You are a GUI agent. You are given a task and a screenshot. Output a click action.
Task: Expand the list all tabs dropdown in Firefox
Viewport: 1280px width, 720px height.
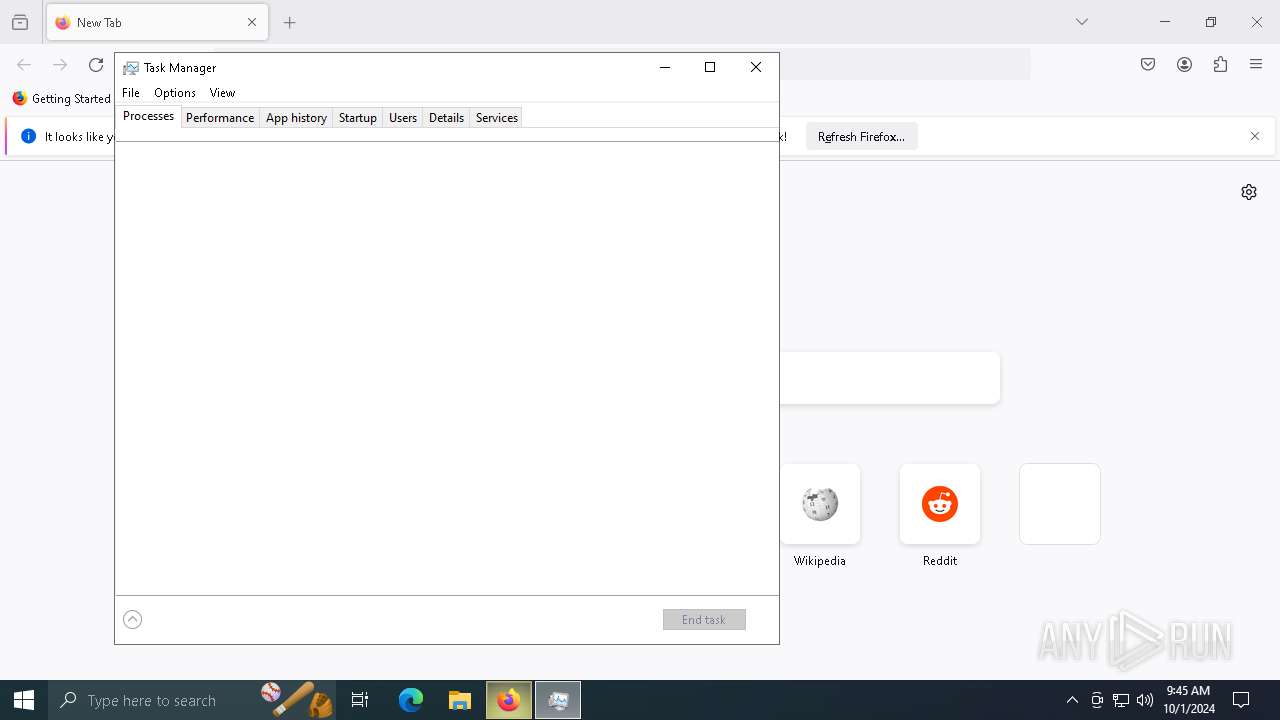(x=1082, y=22)
